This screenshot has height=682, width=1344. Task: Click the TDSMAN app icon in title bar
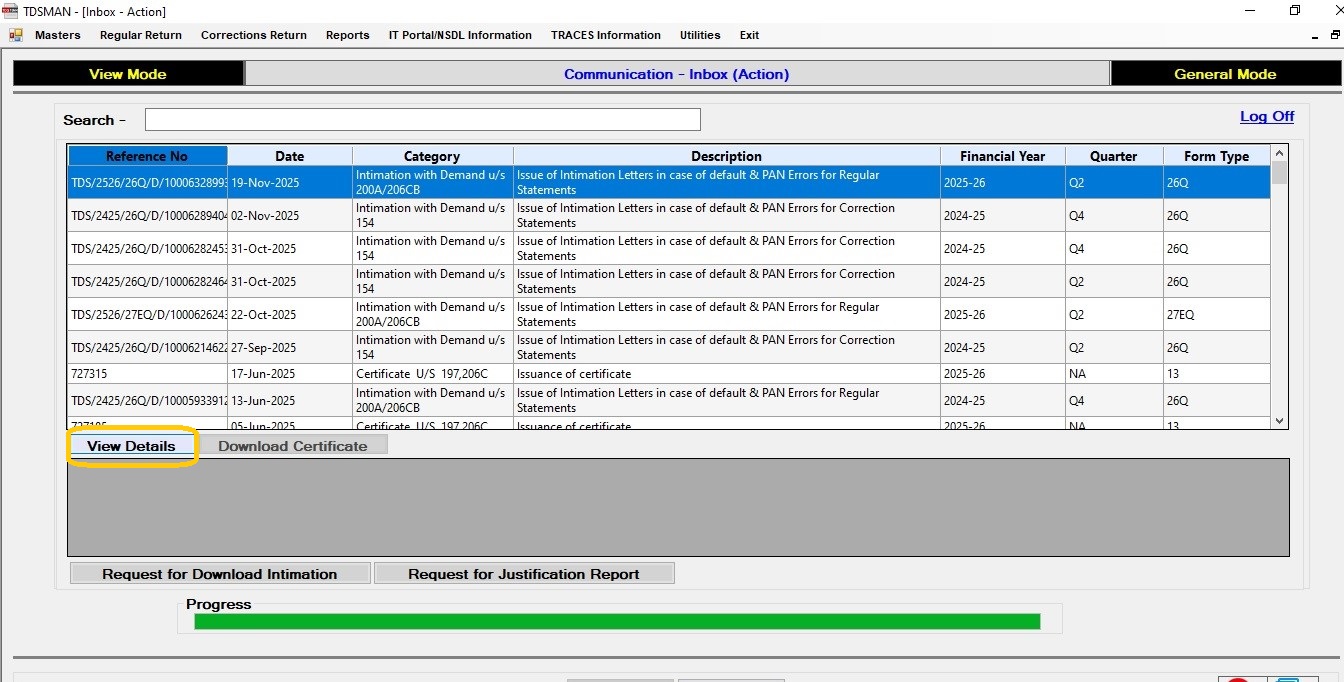click(11, 11)
